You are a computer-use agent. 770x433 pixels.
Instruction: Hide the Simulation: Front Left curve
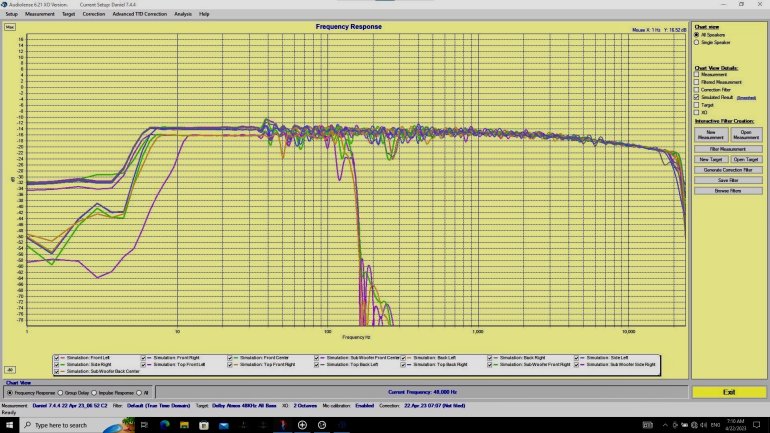57,357
